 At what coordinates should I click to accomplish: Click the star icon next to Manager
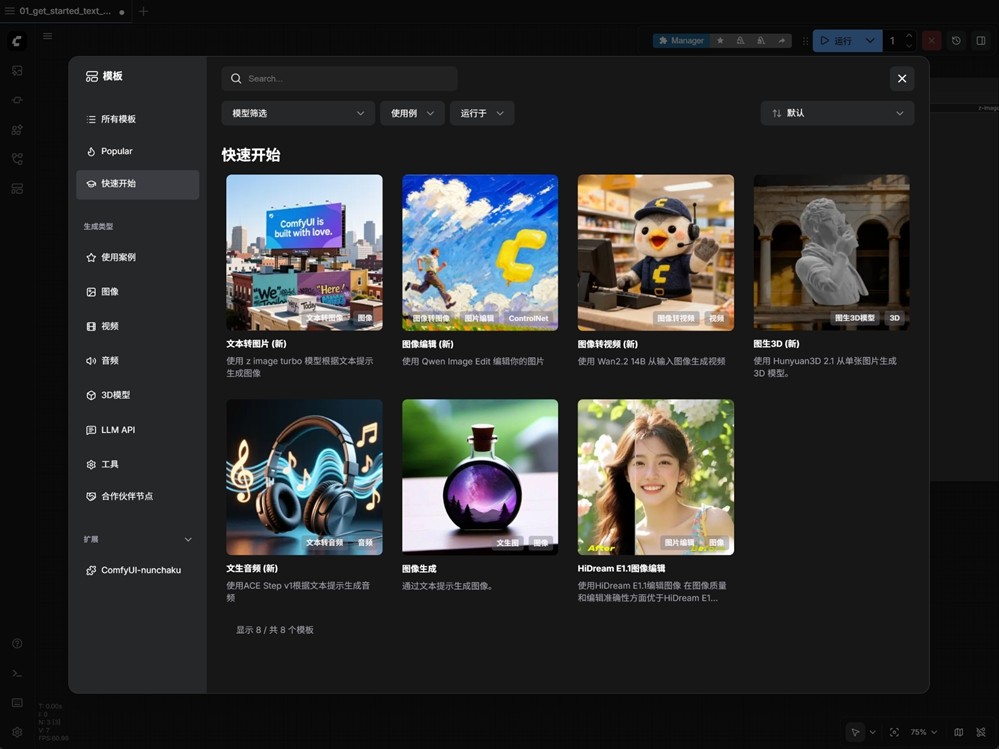pos(720,41)
